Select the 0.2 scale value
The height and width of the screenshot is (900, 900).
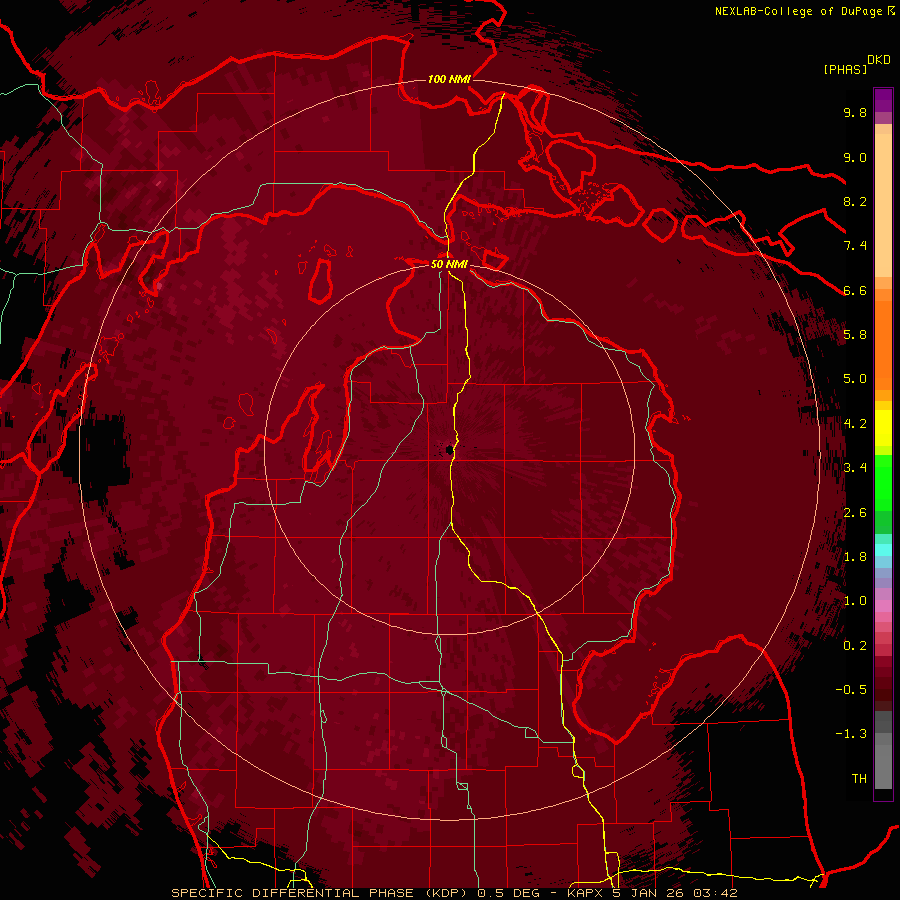[x=855, y=646]
